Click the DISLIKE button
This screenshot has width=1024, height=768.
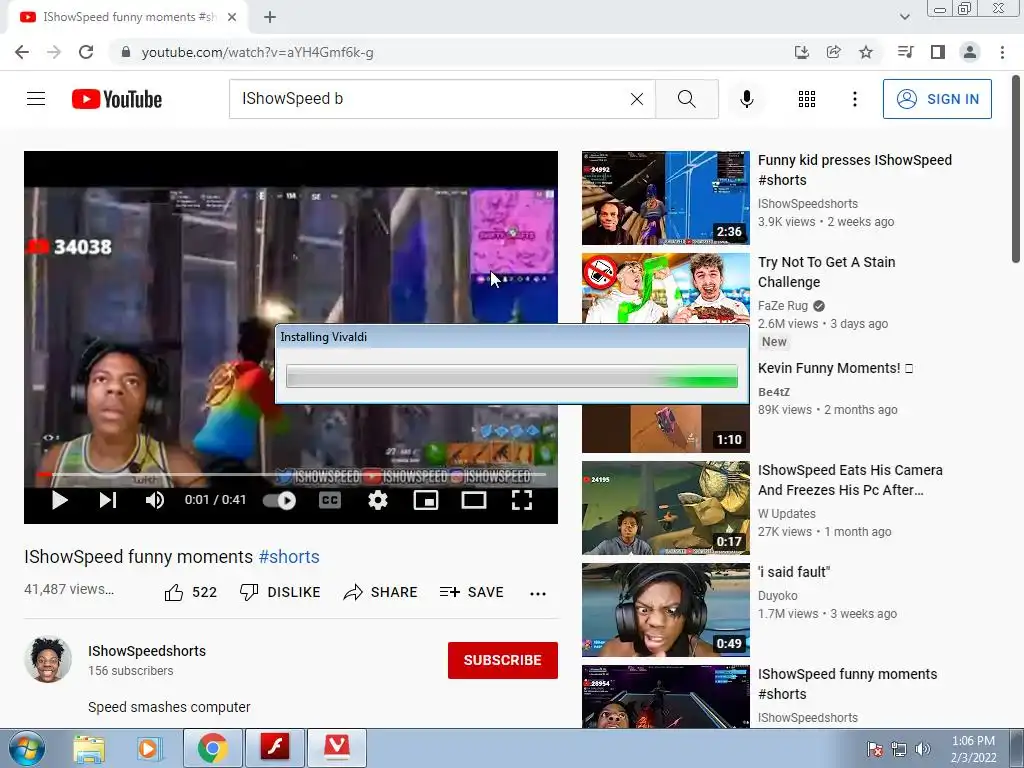tap(280, 592)
